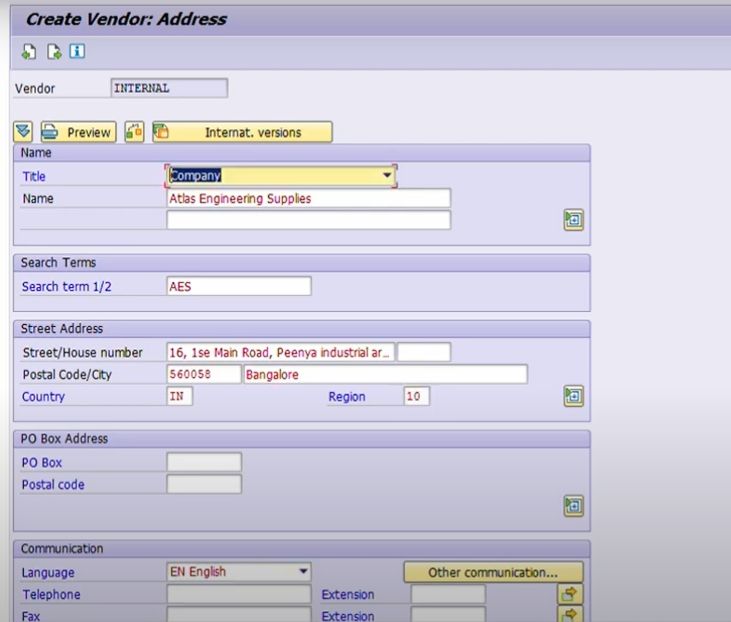Click the Communication section header

click(62, 549)
